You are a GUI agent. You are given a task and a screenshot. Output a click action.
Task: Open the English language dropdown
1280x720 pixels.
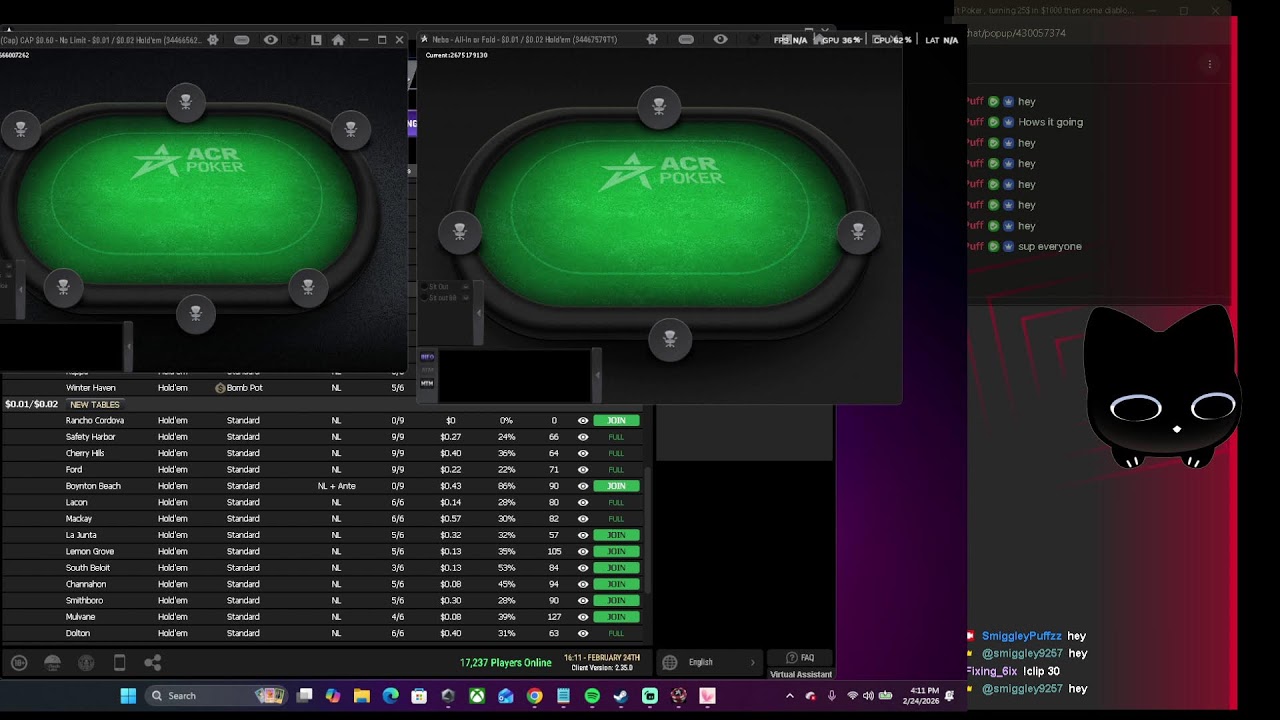pos(710,662)
